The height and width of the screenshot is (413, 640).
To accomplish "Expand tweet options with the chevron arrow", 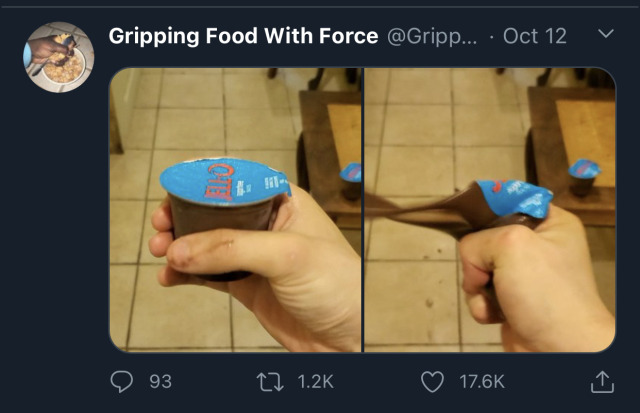I will coord(606,33).
